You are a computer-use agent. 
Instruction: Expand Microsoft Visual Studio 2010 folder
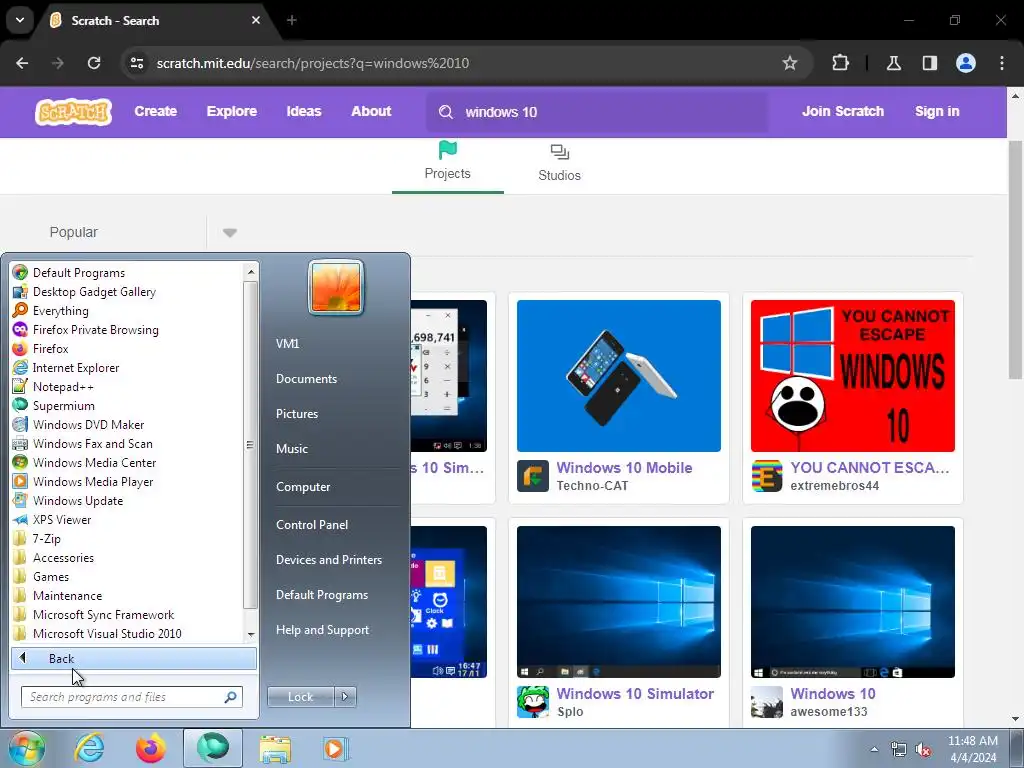(x=107, y=633)
